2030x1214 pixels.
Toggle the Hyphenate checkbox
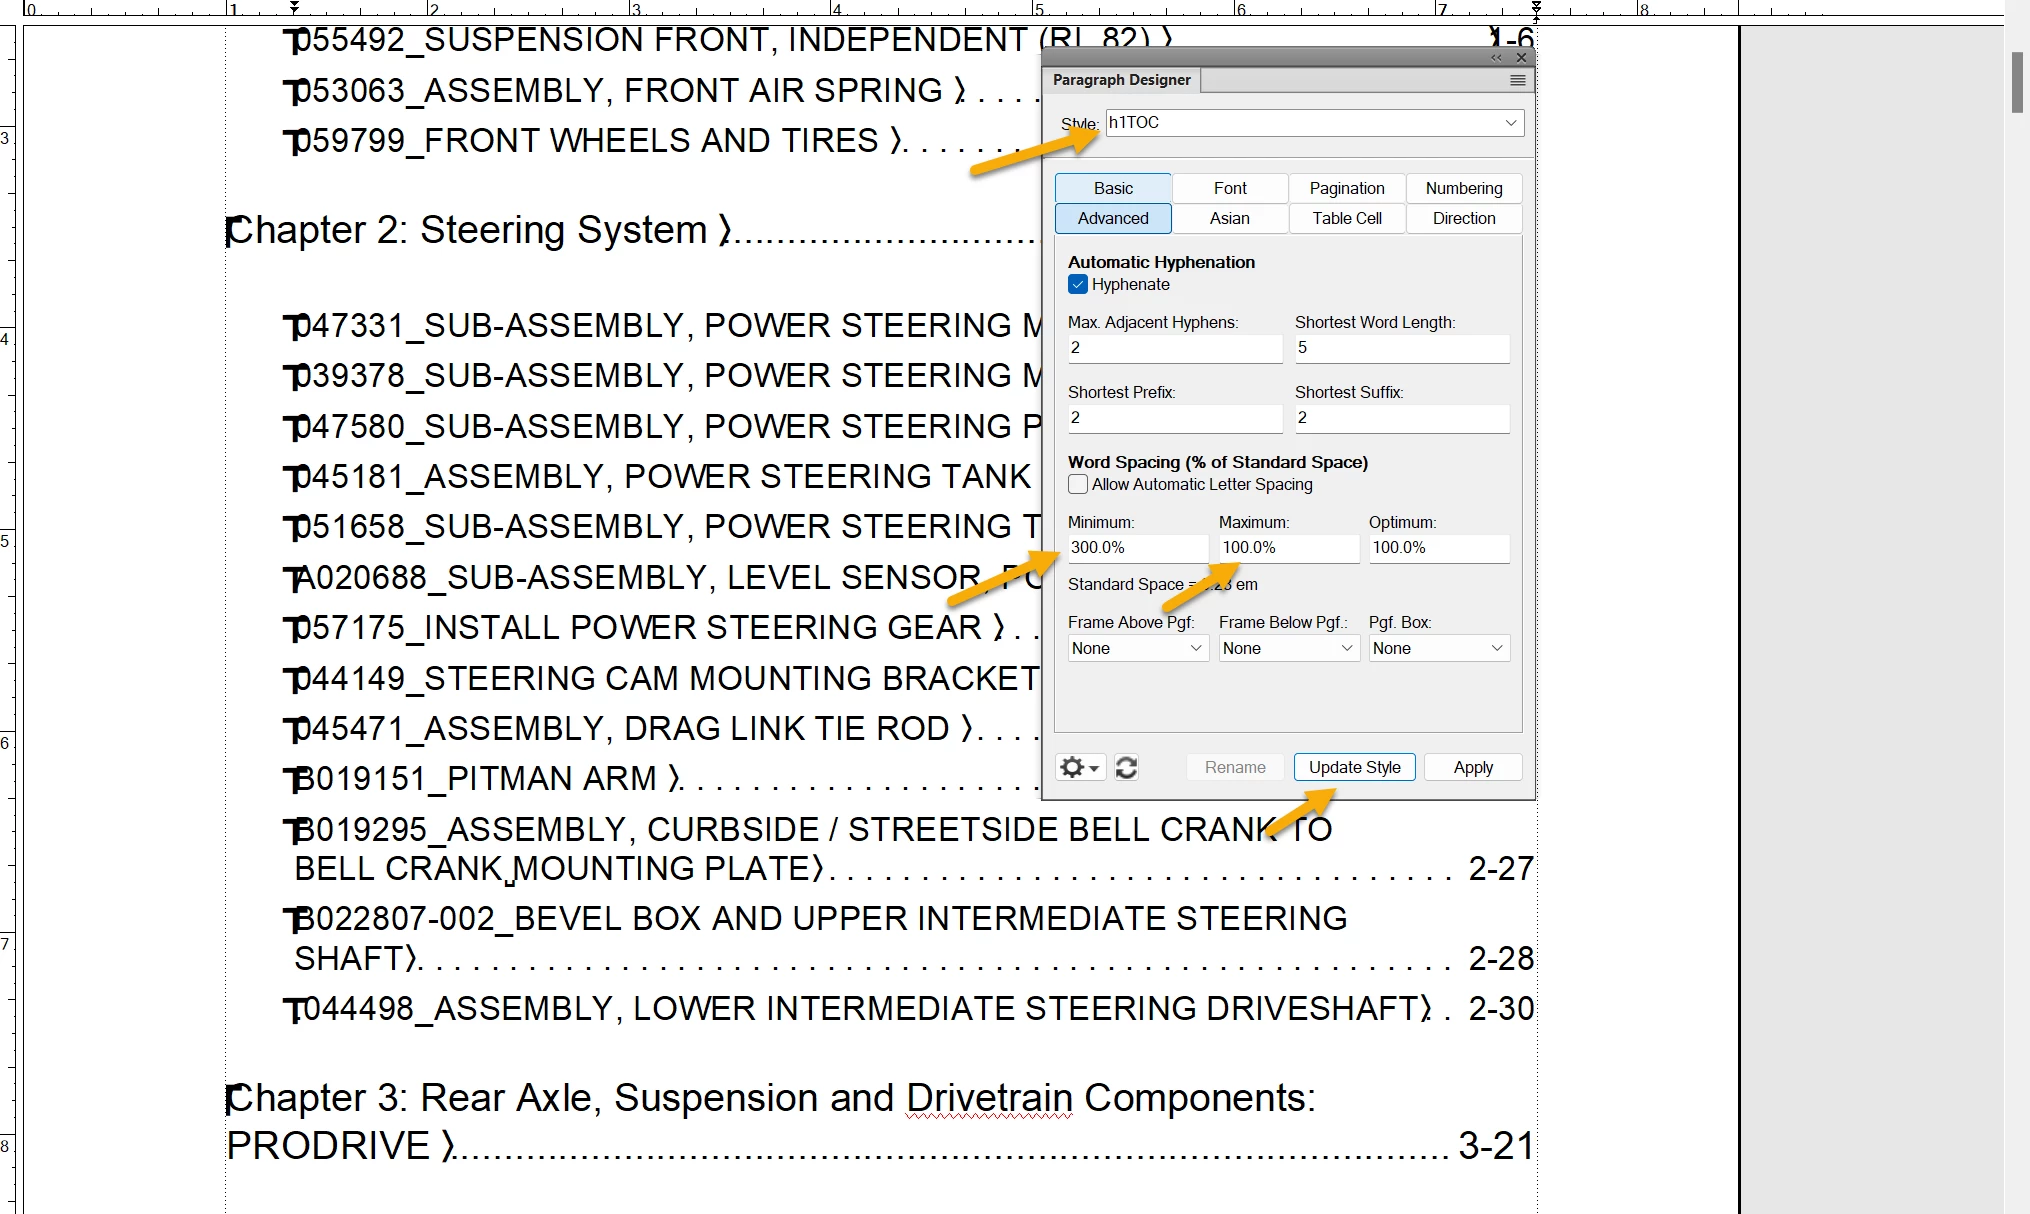[1078, 284]
